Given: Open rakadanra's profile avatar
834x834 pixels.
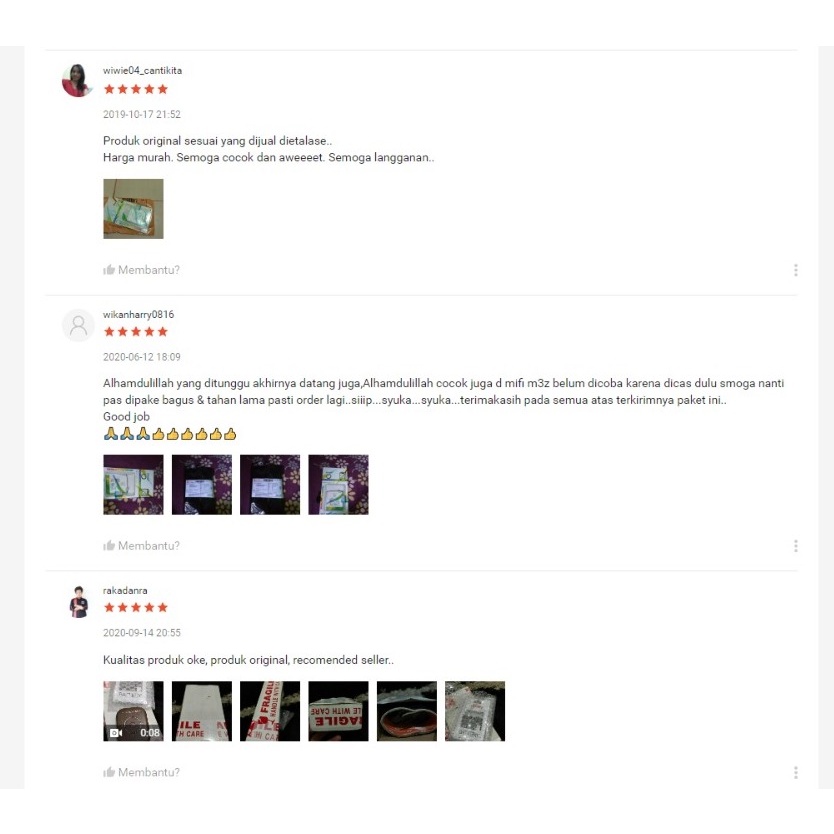Looking at the screenshot, I should coord(78,601).
